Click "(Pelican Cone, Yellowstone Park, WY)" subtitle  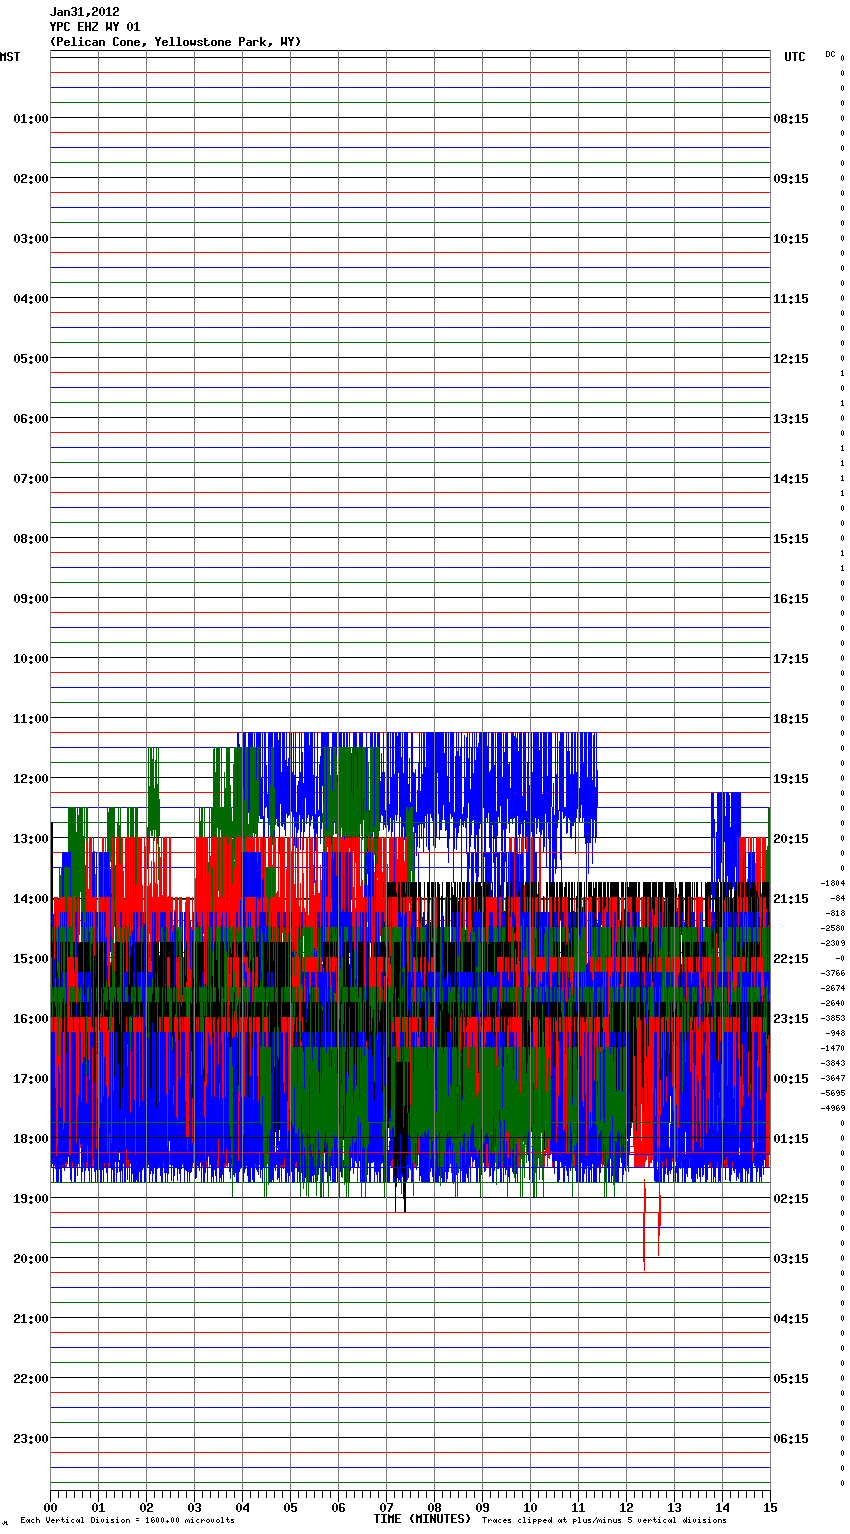(175, 42)
